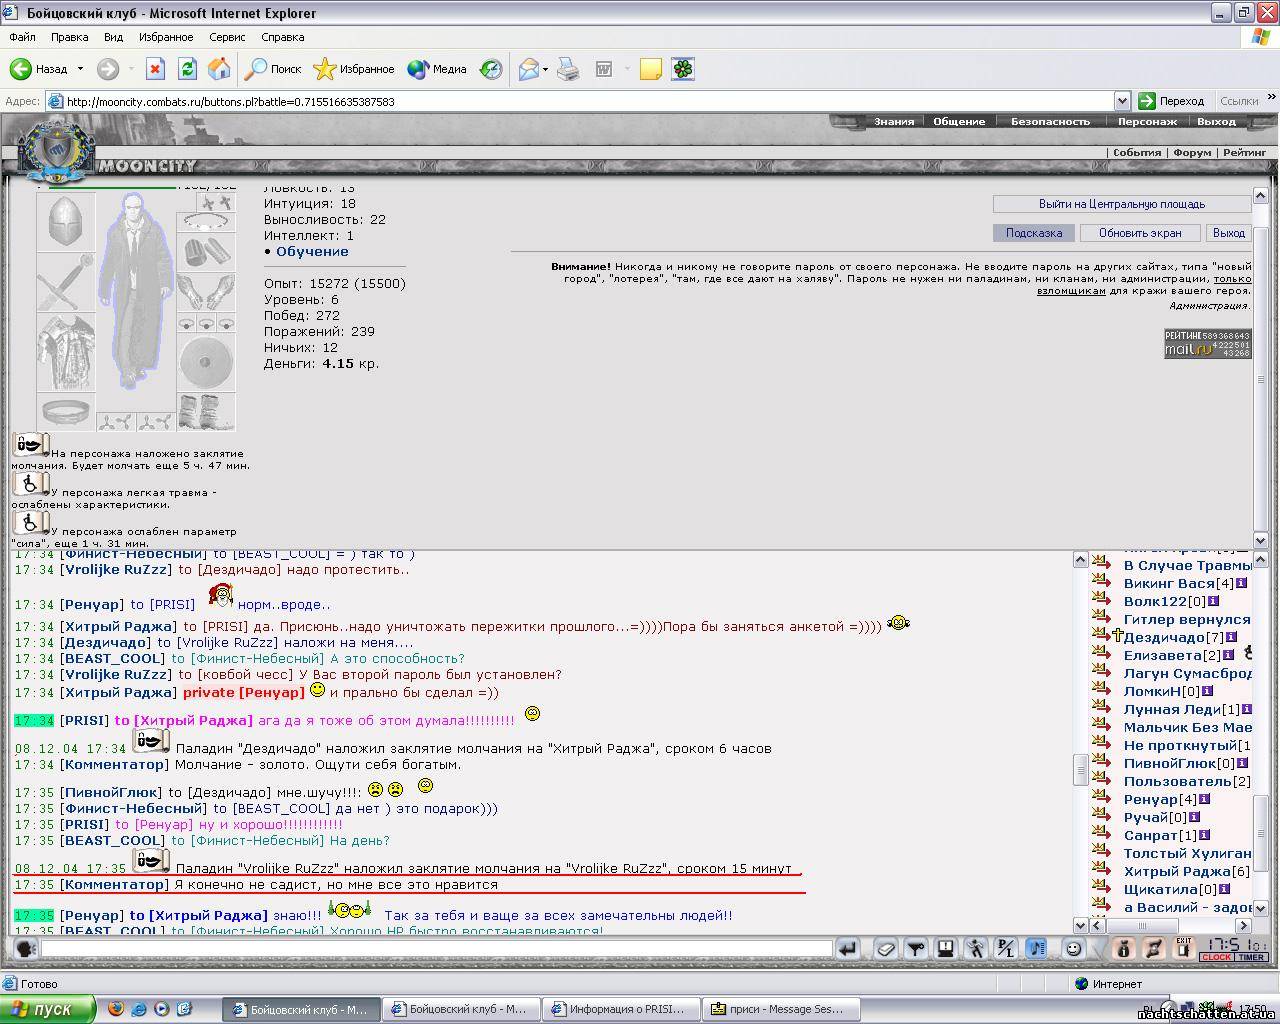Click the eraser icon to clear chat

tap(885, 948)
